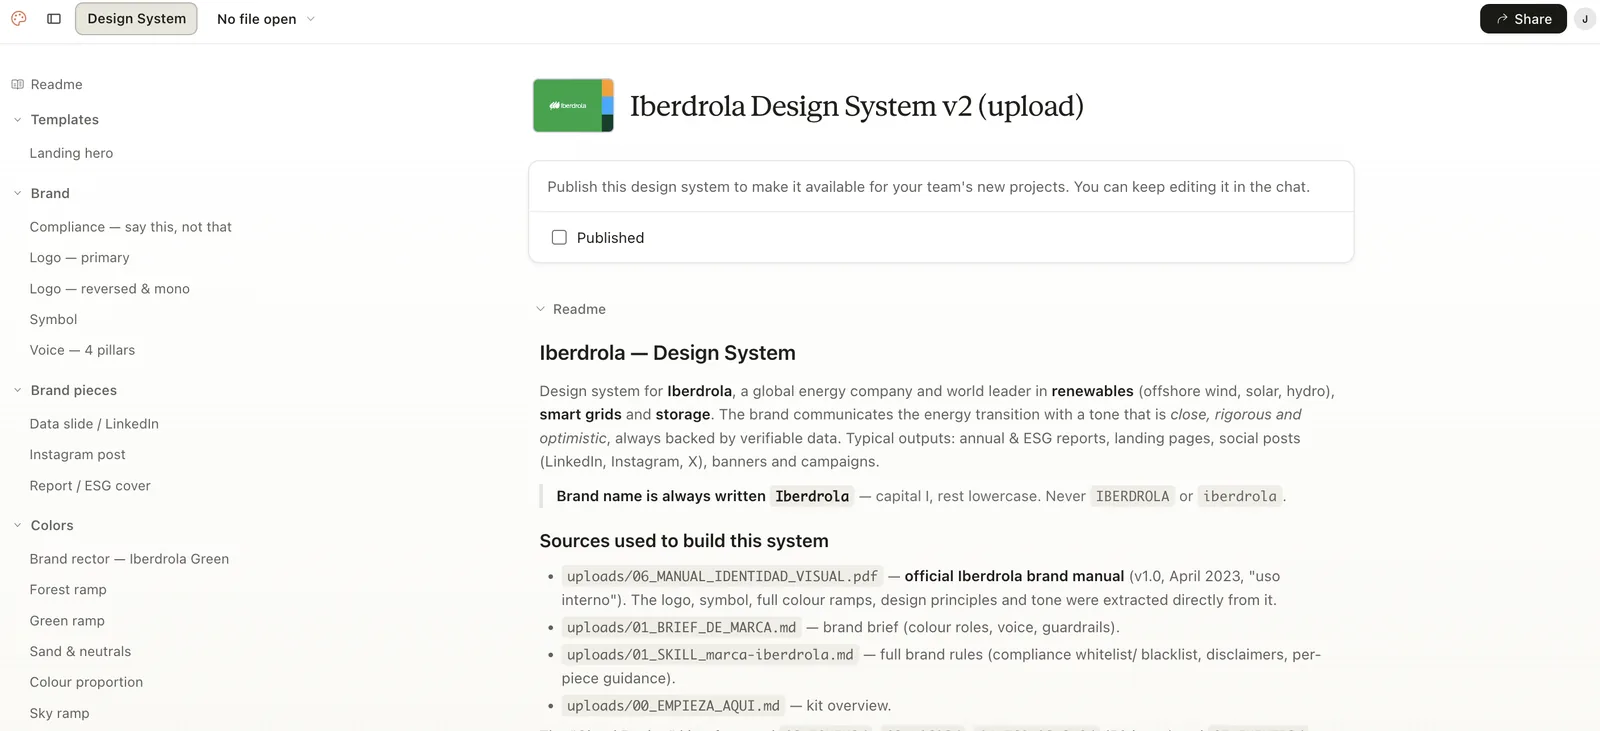Collapse the Colors section chevron
This screenshot has height=731, width=1600.
[17, 525]
